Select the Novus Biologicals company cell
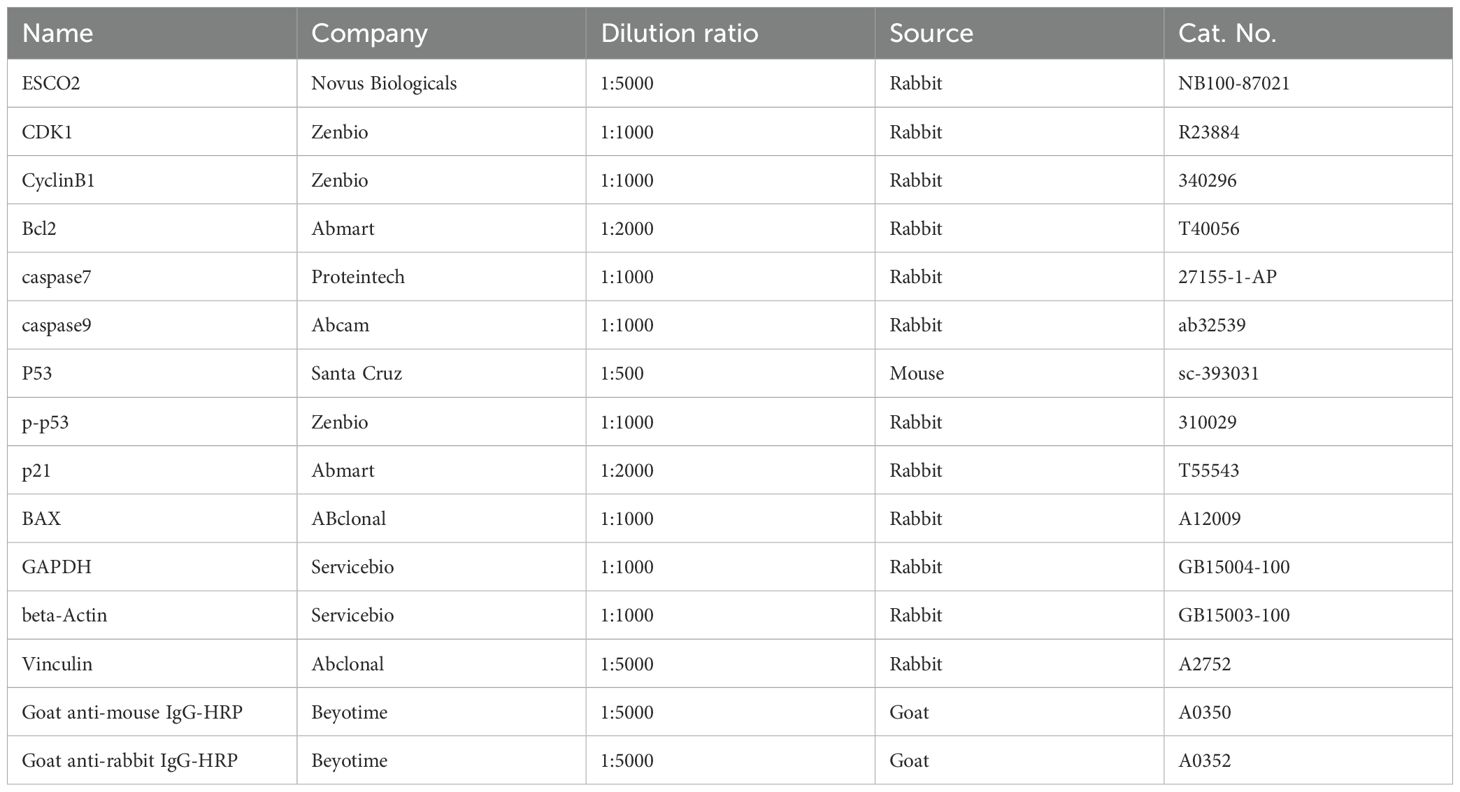Screen dimensions: 1460x792 click(384, 84)
